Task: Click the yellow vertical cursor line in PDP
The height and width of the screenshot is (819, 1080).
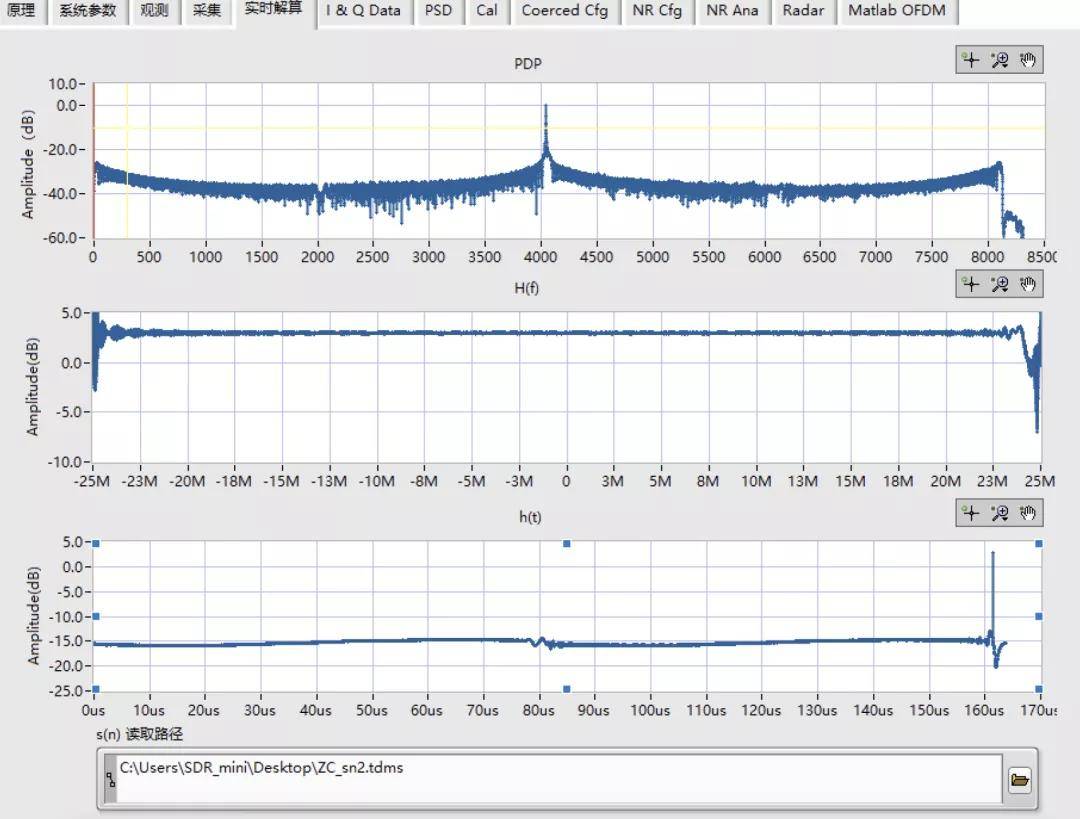Action: [127, 161]
